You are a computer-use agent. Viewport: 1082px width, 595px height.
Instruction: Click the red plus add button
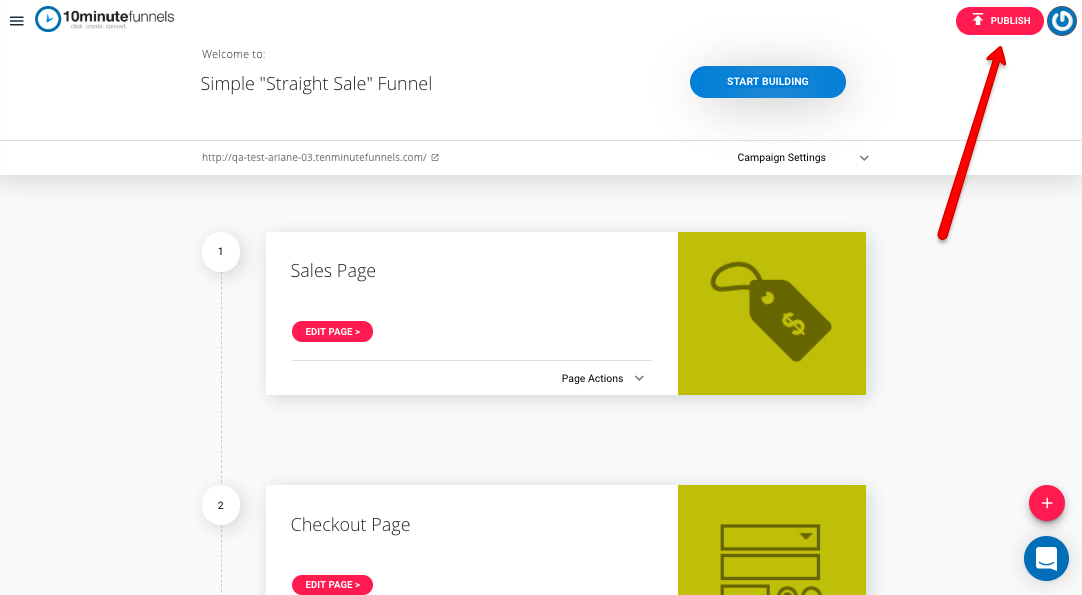pos(1046,503)
